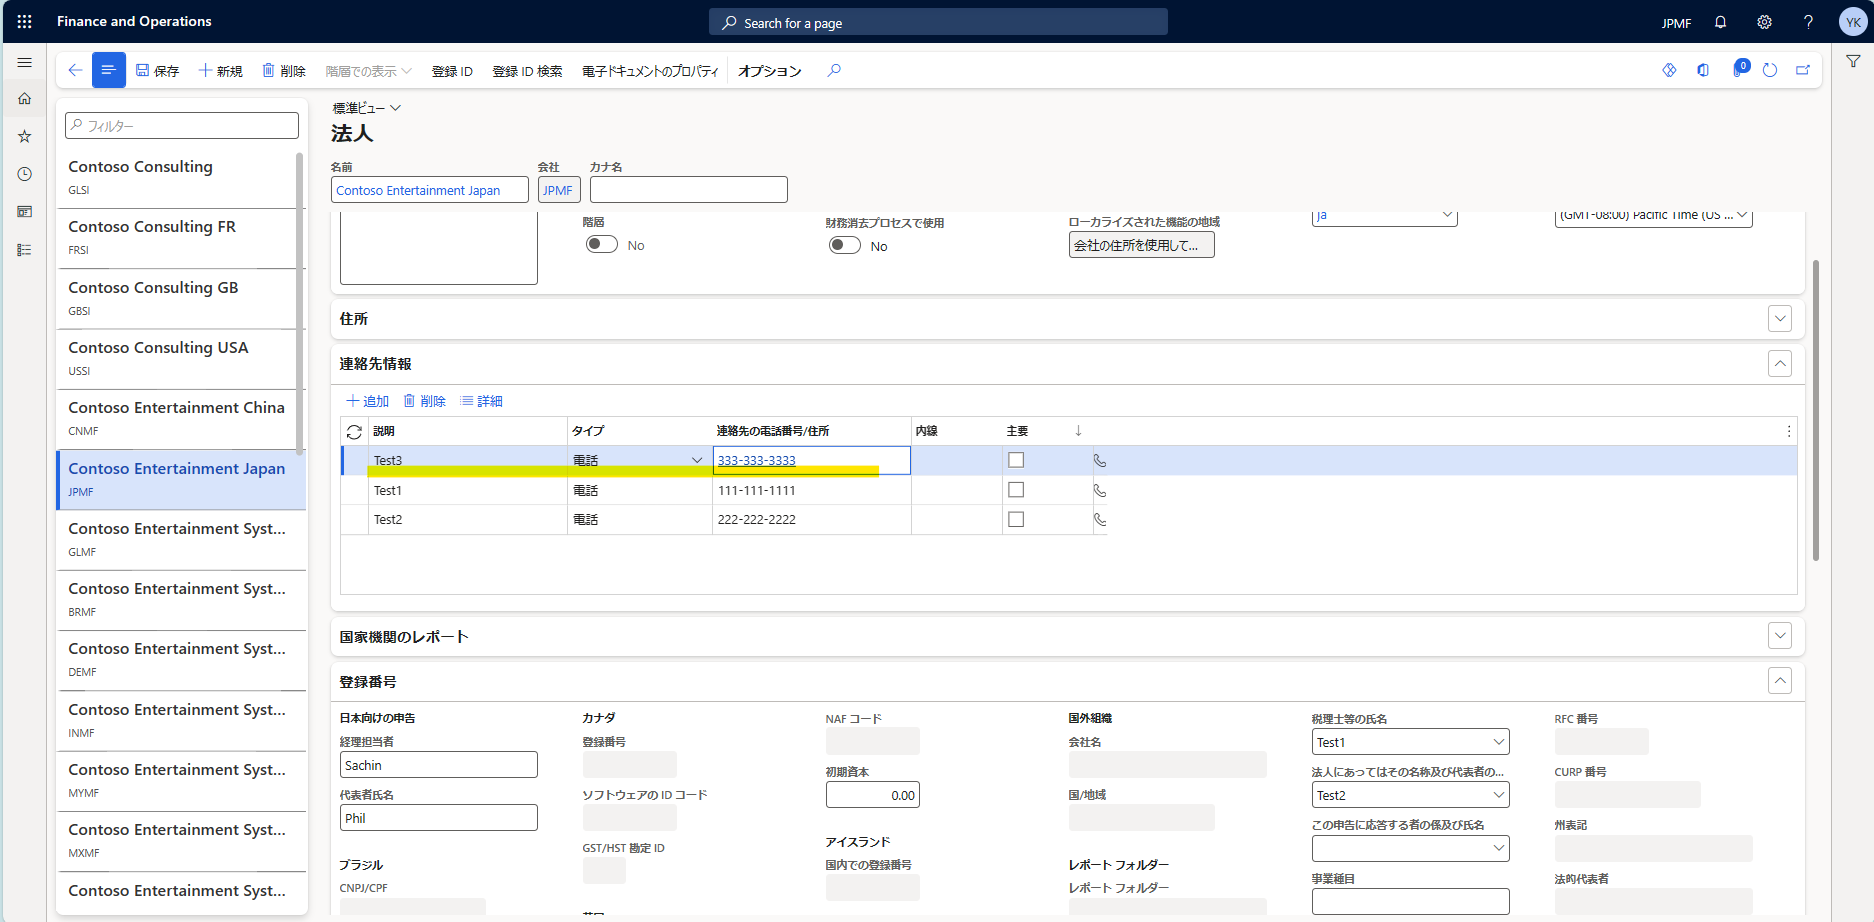Click phone icon for Test3 row
The width and height of the screenshot is (1874, 922).
(1100, 461)
